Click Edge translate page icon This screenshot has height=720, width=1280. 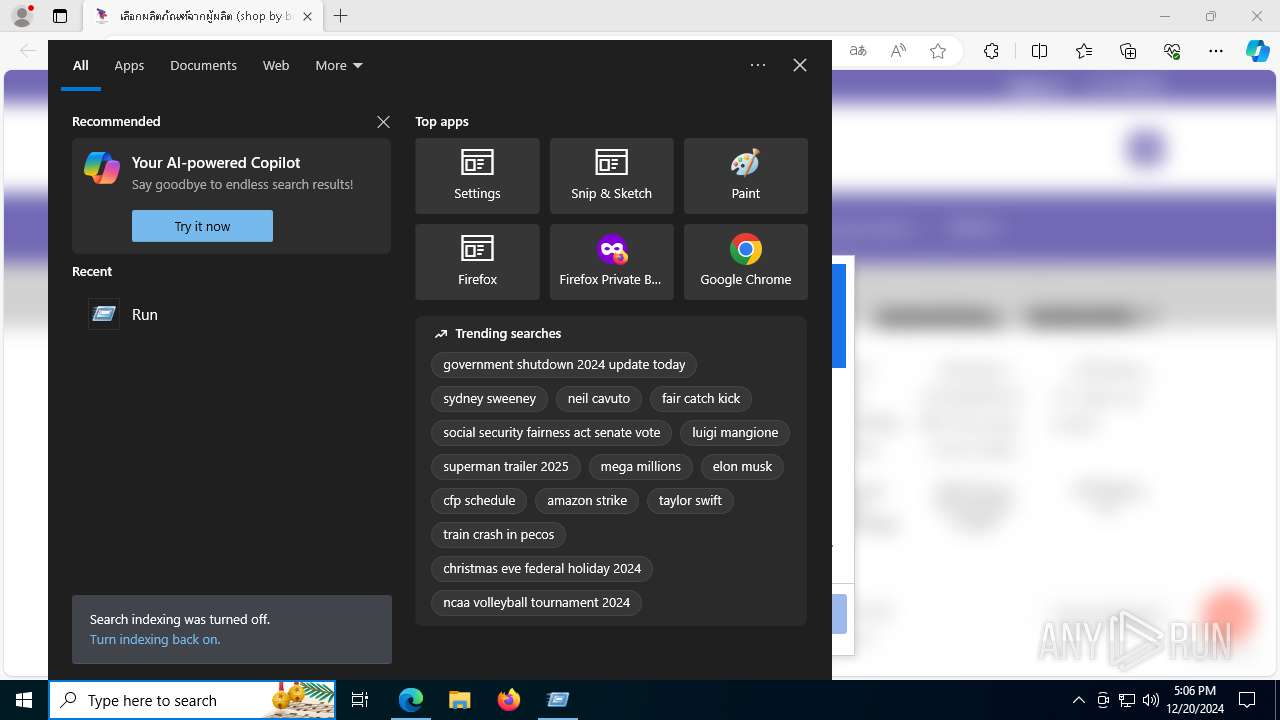pyautogui.click(x=858, y=51)
